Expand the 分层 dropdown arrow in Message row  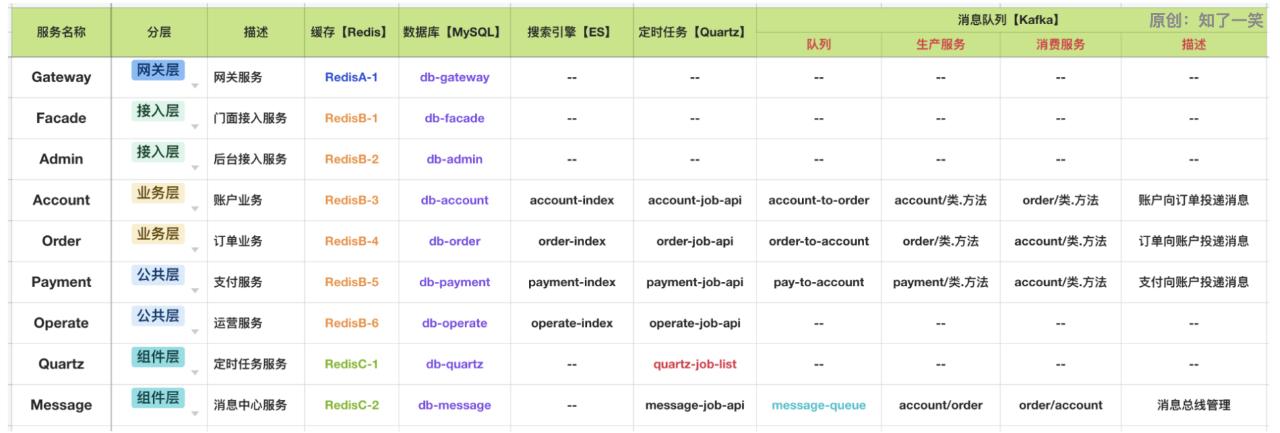[195, 414]
